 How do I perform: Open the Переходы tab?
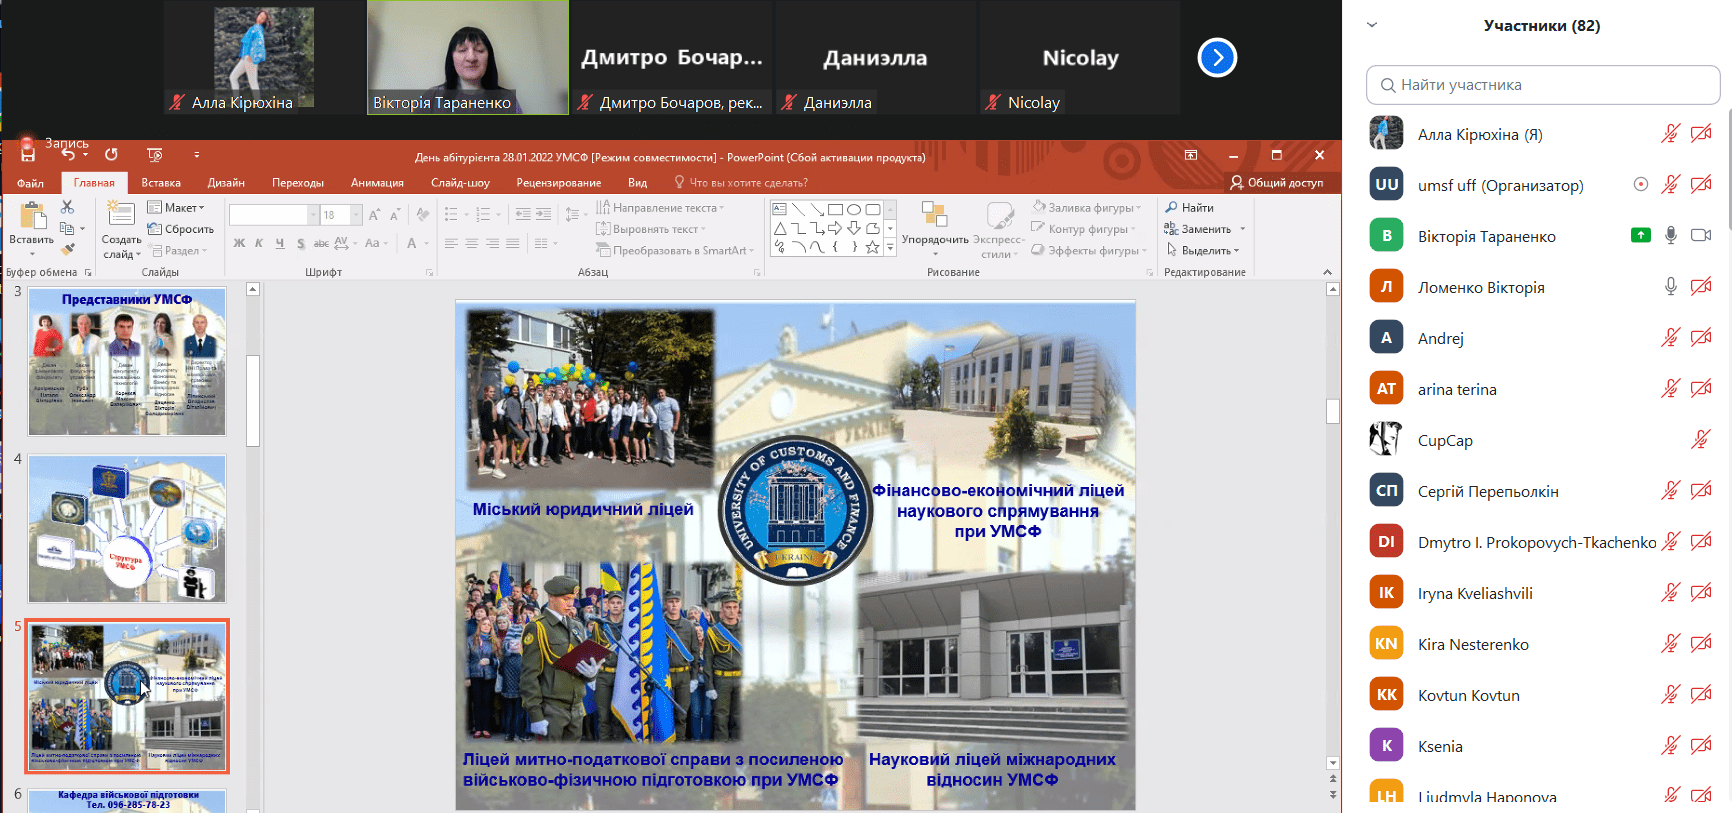(x=298, y=183)
